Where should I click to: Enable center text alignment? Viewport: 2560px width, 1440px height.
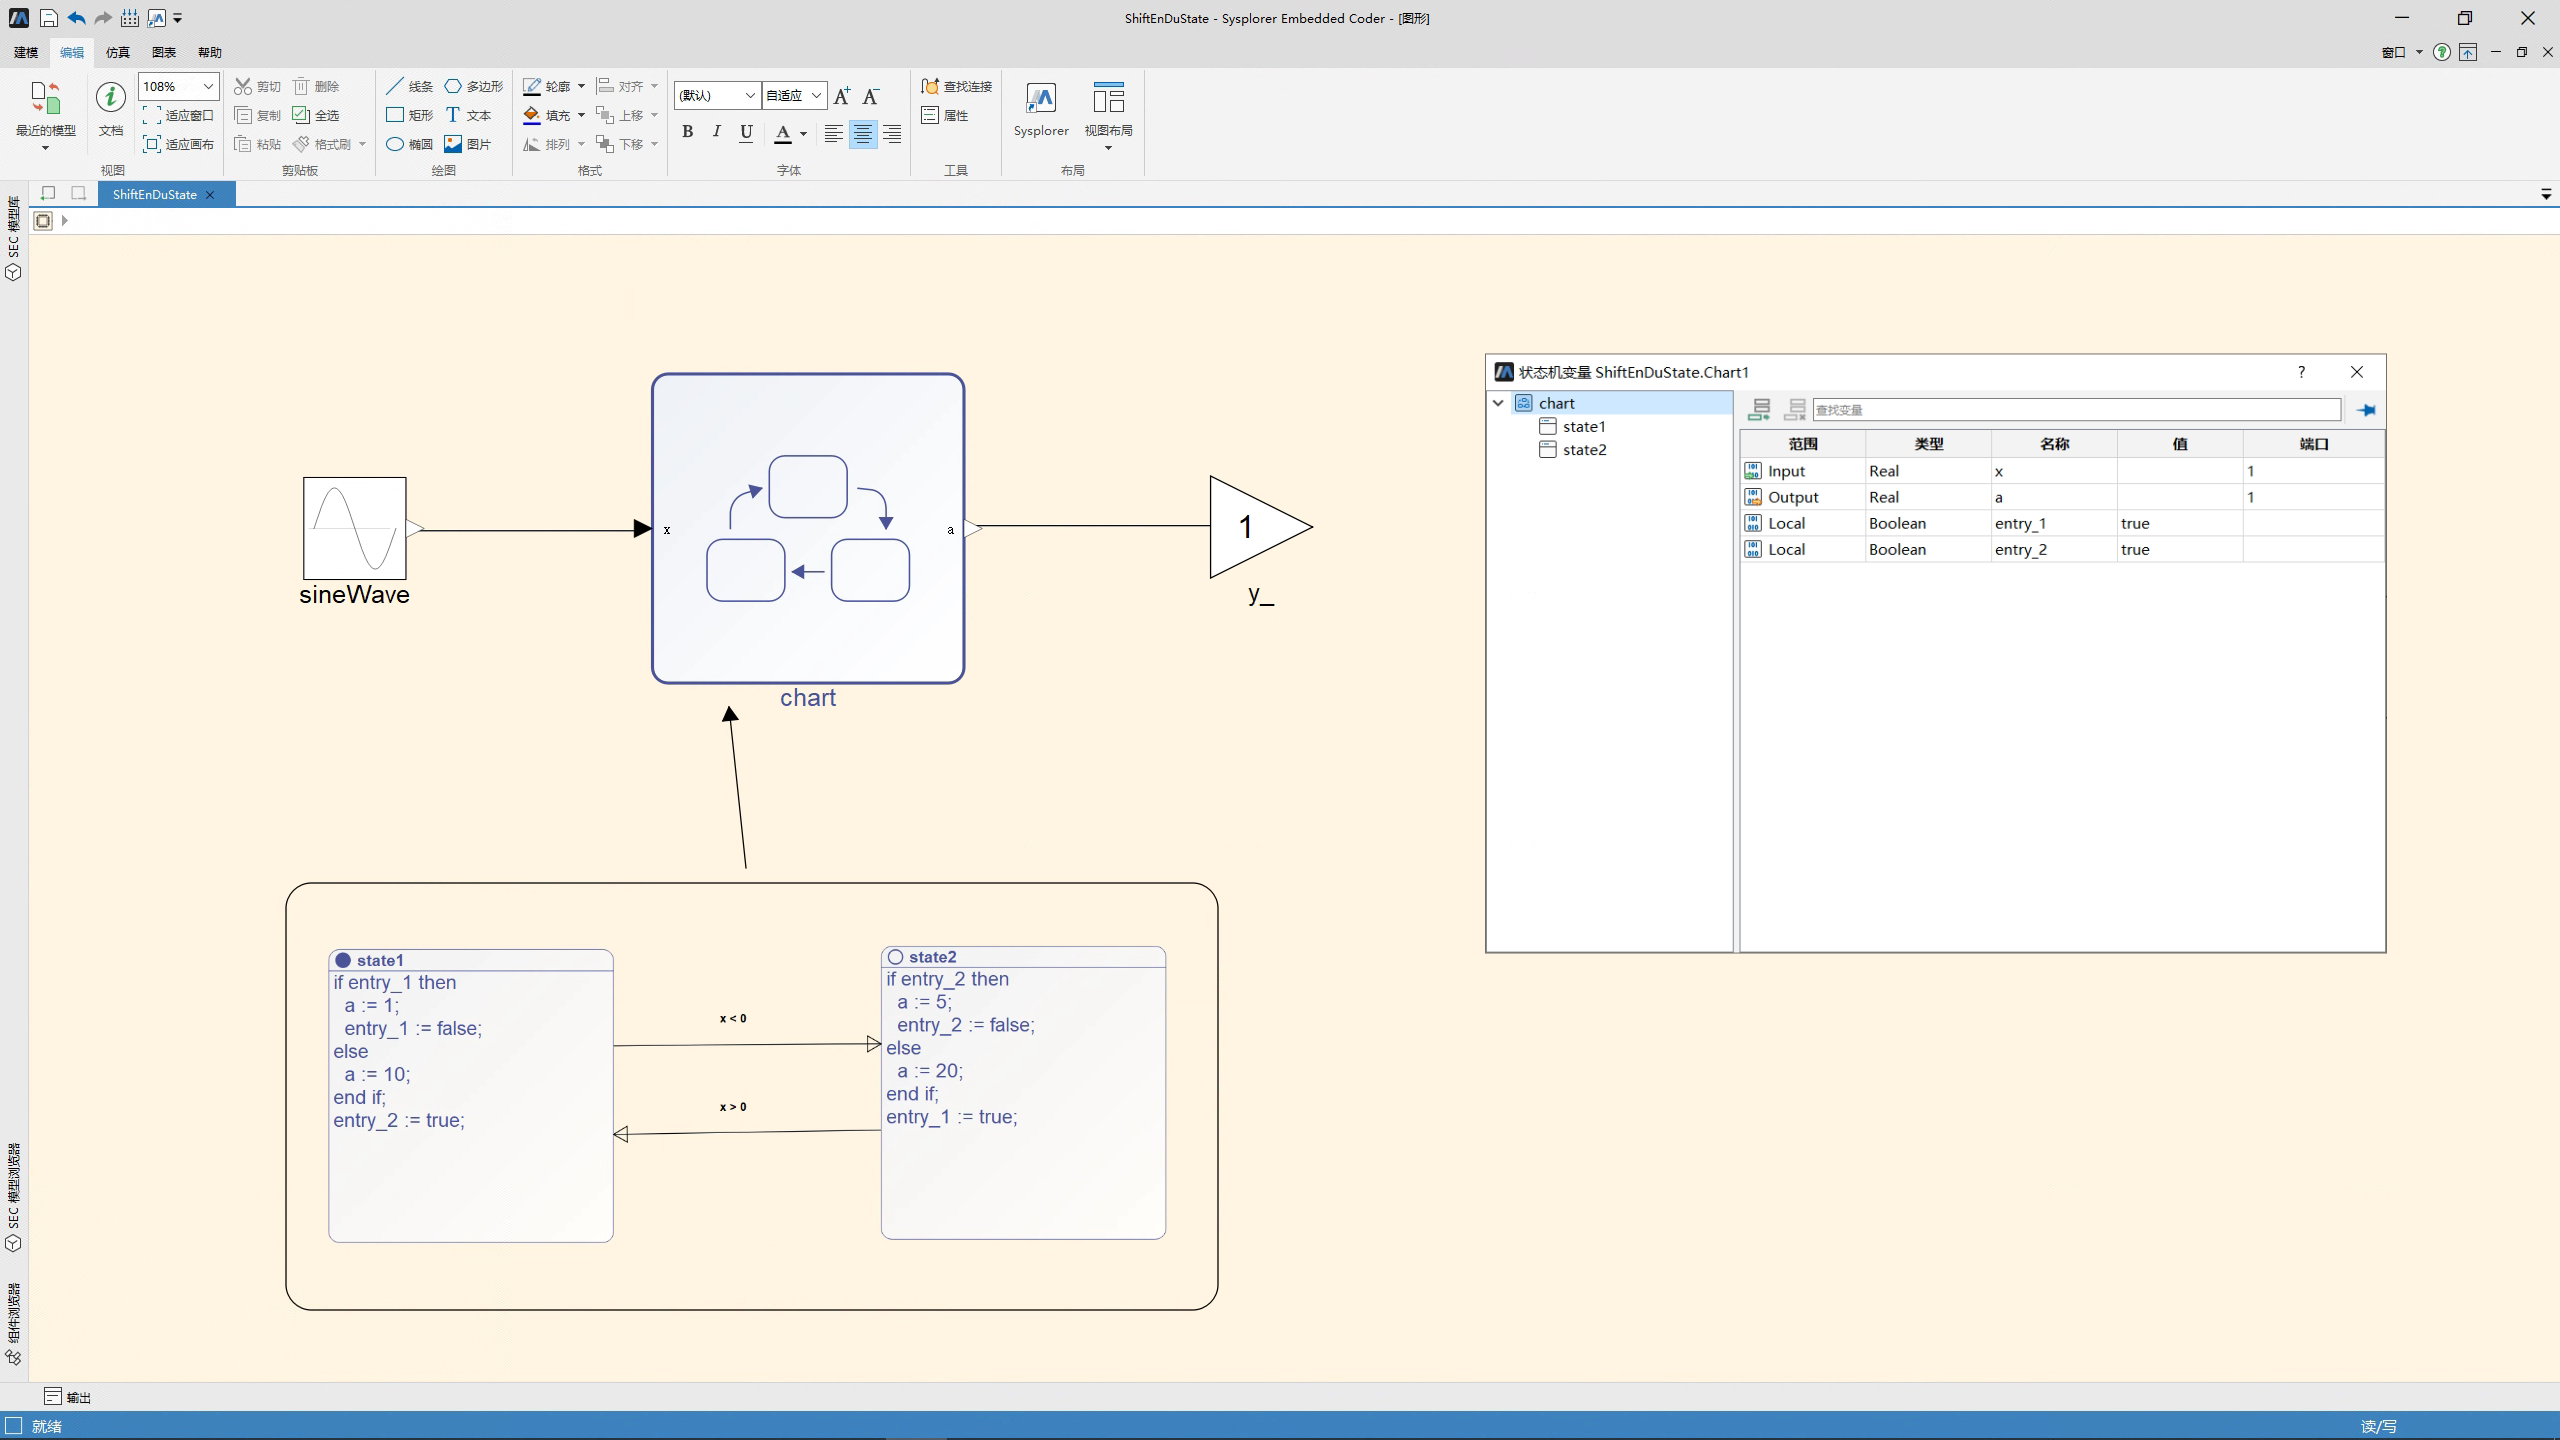click(862, 133)
